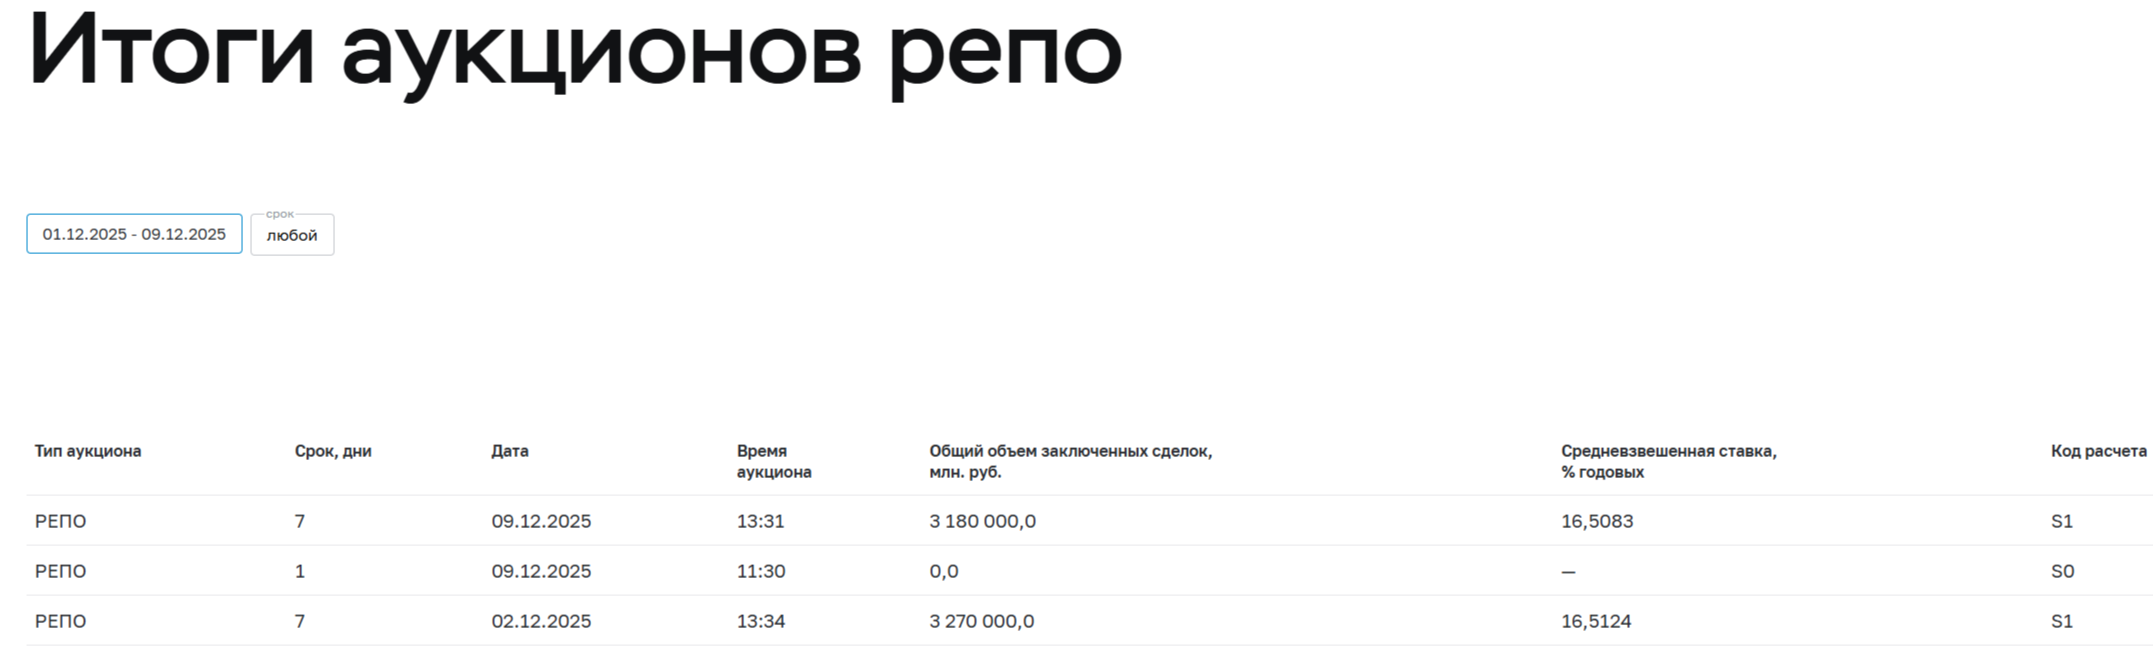Click the 13:31 auction time cell

click(x=760, y=521)
